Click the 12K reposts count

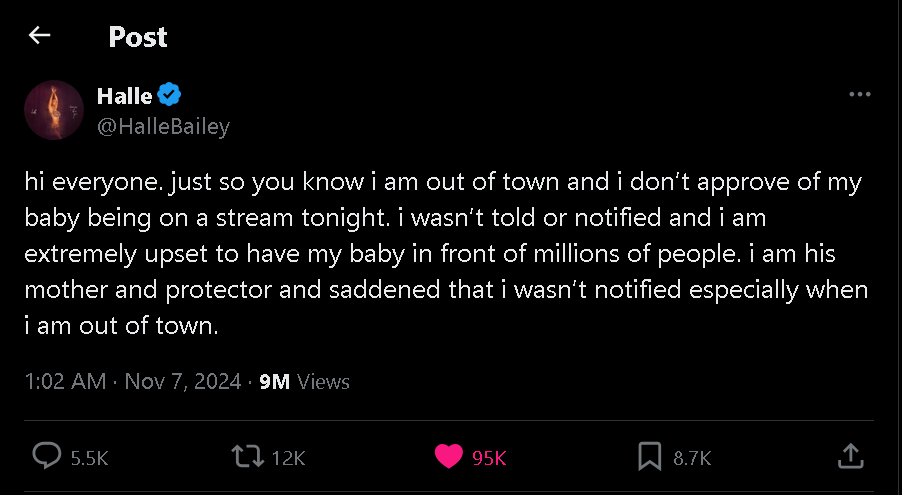(288, 458)
